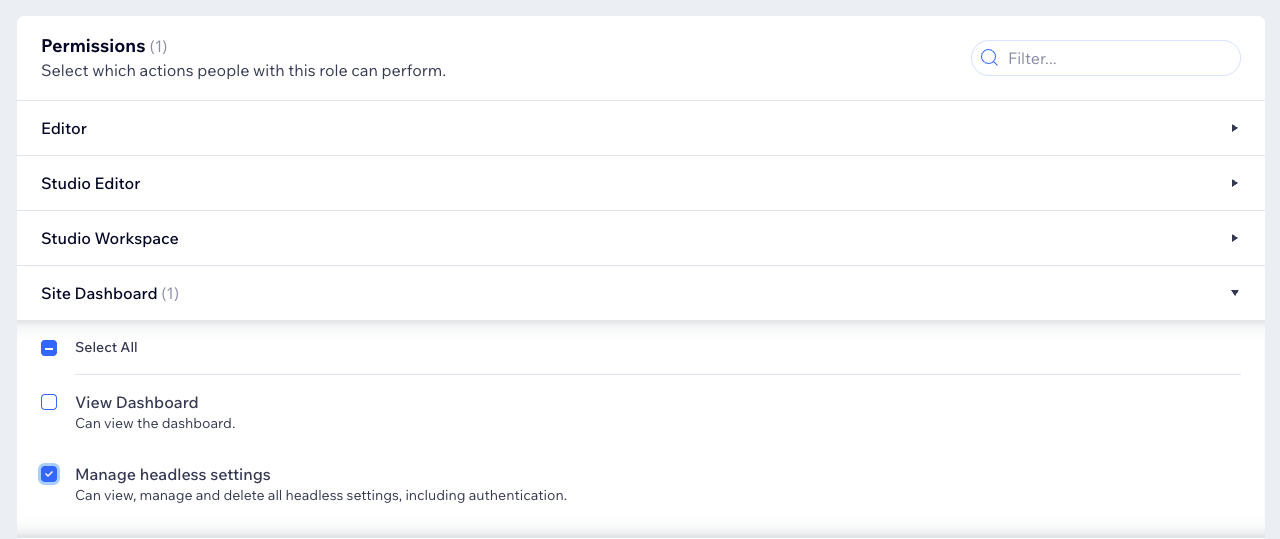
Task: Open the Editor permissions row label
Action: click(64, 129)
